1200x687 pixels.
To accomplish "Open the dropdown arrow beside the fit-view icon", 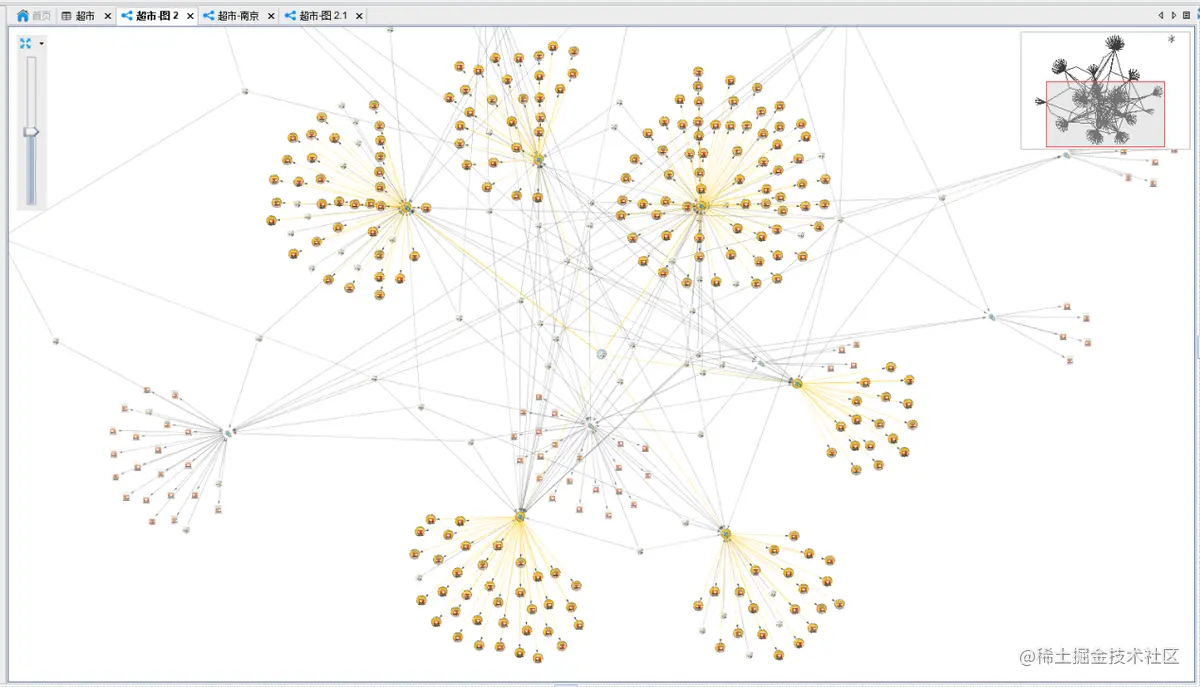I will click(42, 43).
